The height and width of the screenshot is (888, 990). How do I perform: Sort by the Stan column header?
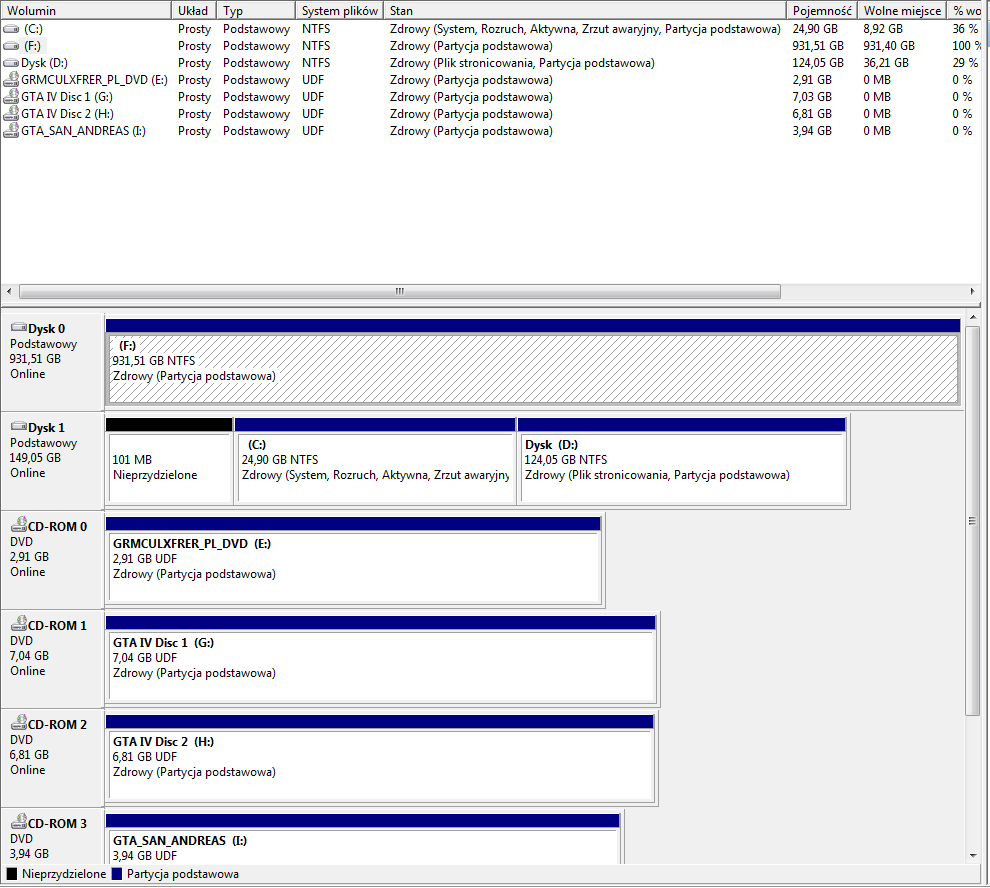coord(585,11)
